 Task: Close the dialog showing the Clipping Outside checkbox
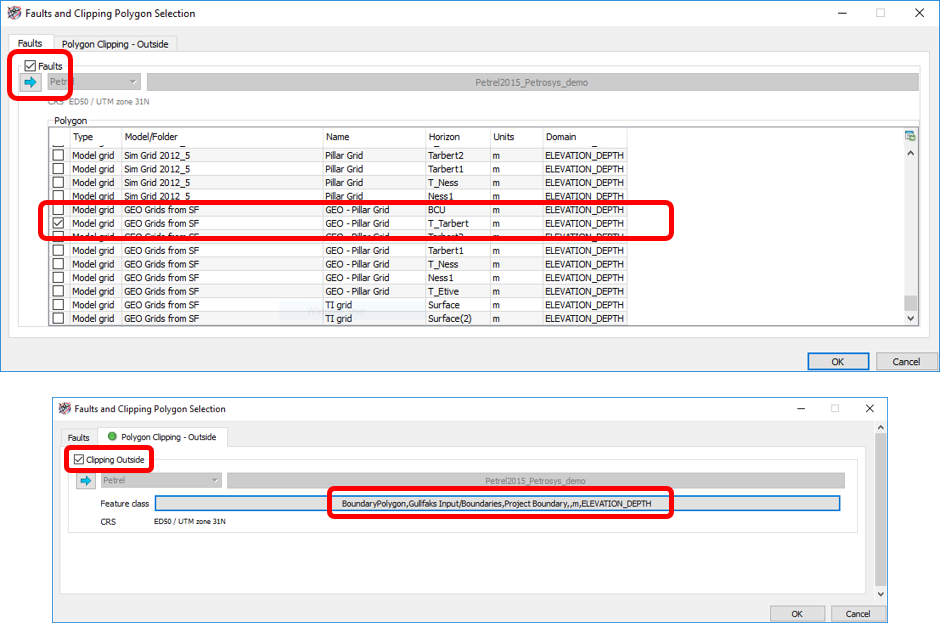(869, 408)
